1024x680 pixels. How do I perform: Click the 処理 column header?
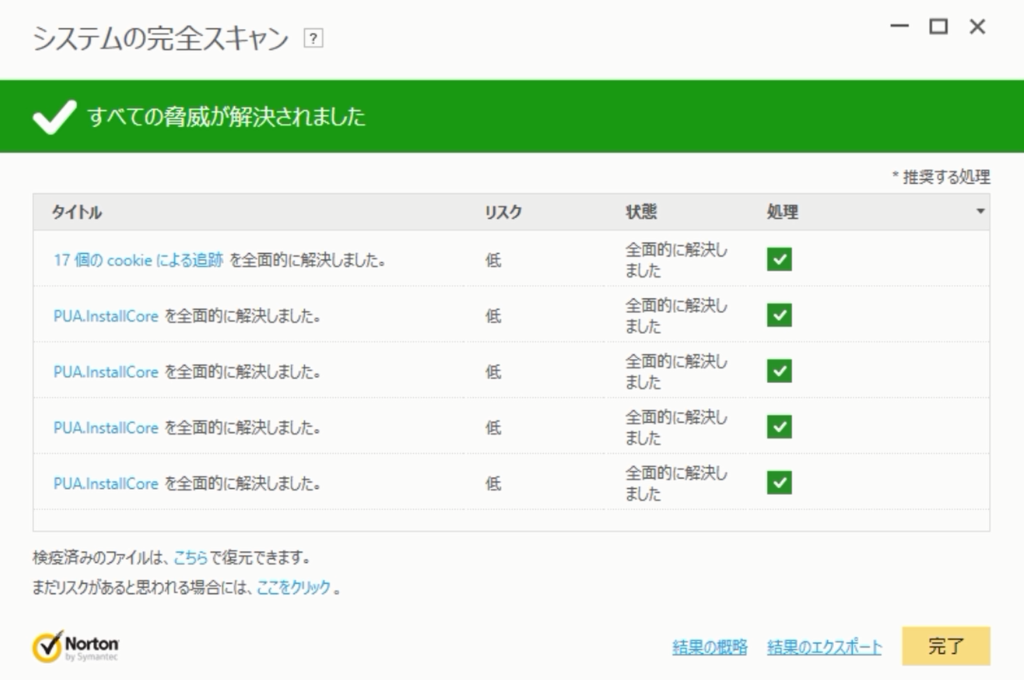(782, 212)
